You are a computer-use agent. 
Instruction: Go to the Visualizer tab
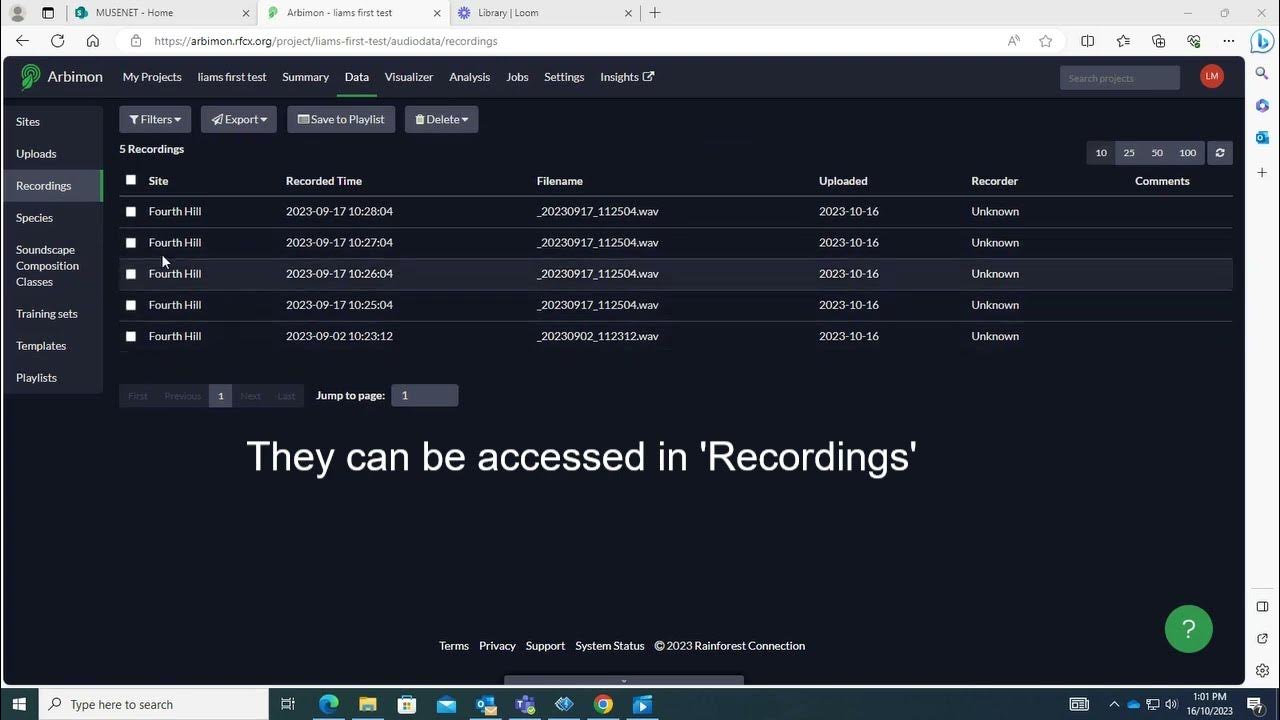409,77
